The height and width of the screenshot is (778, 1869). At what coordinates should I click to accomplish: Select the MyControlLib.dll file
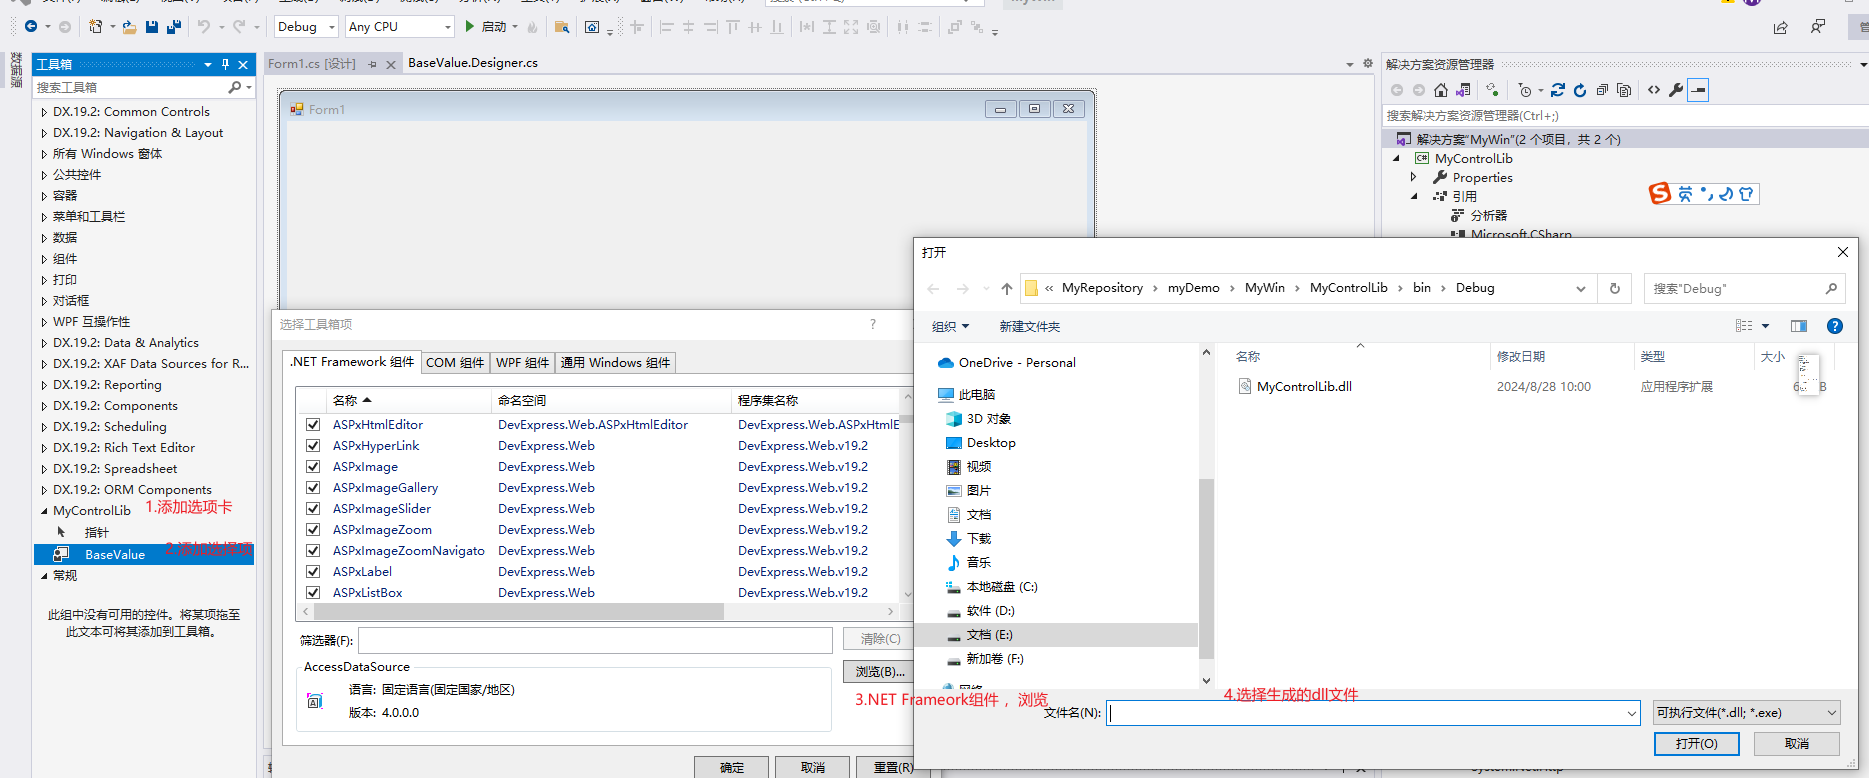[1304, 386]
